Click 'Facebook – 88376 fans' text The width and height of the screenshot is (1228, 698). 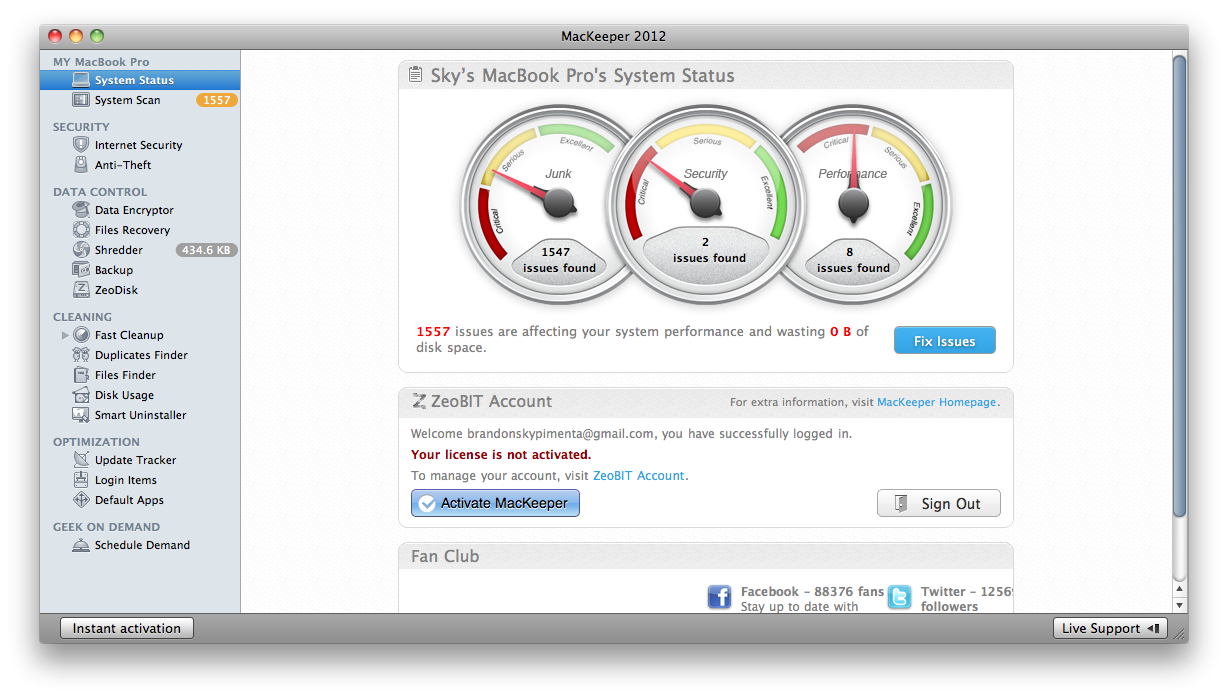coord(812,591)
